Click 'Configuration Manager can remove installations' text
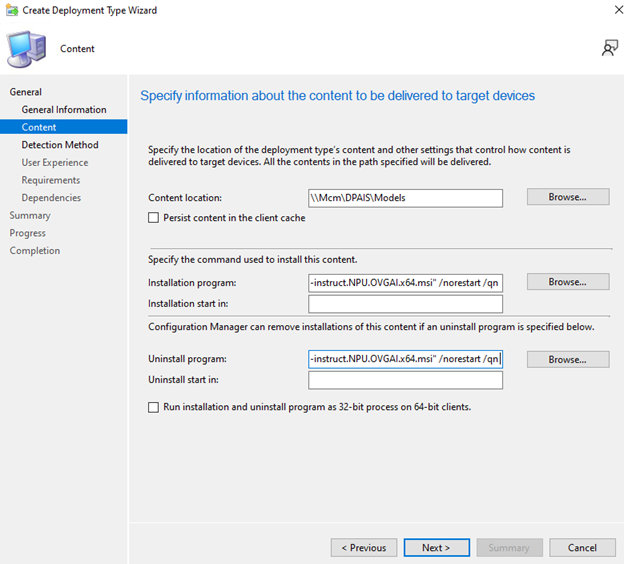Image resolution: width=624 pixels, height=564 pixels. 371,327
